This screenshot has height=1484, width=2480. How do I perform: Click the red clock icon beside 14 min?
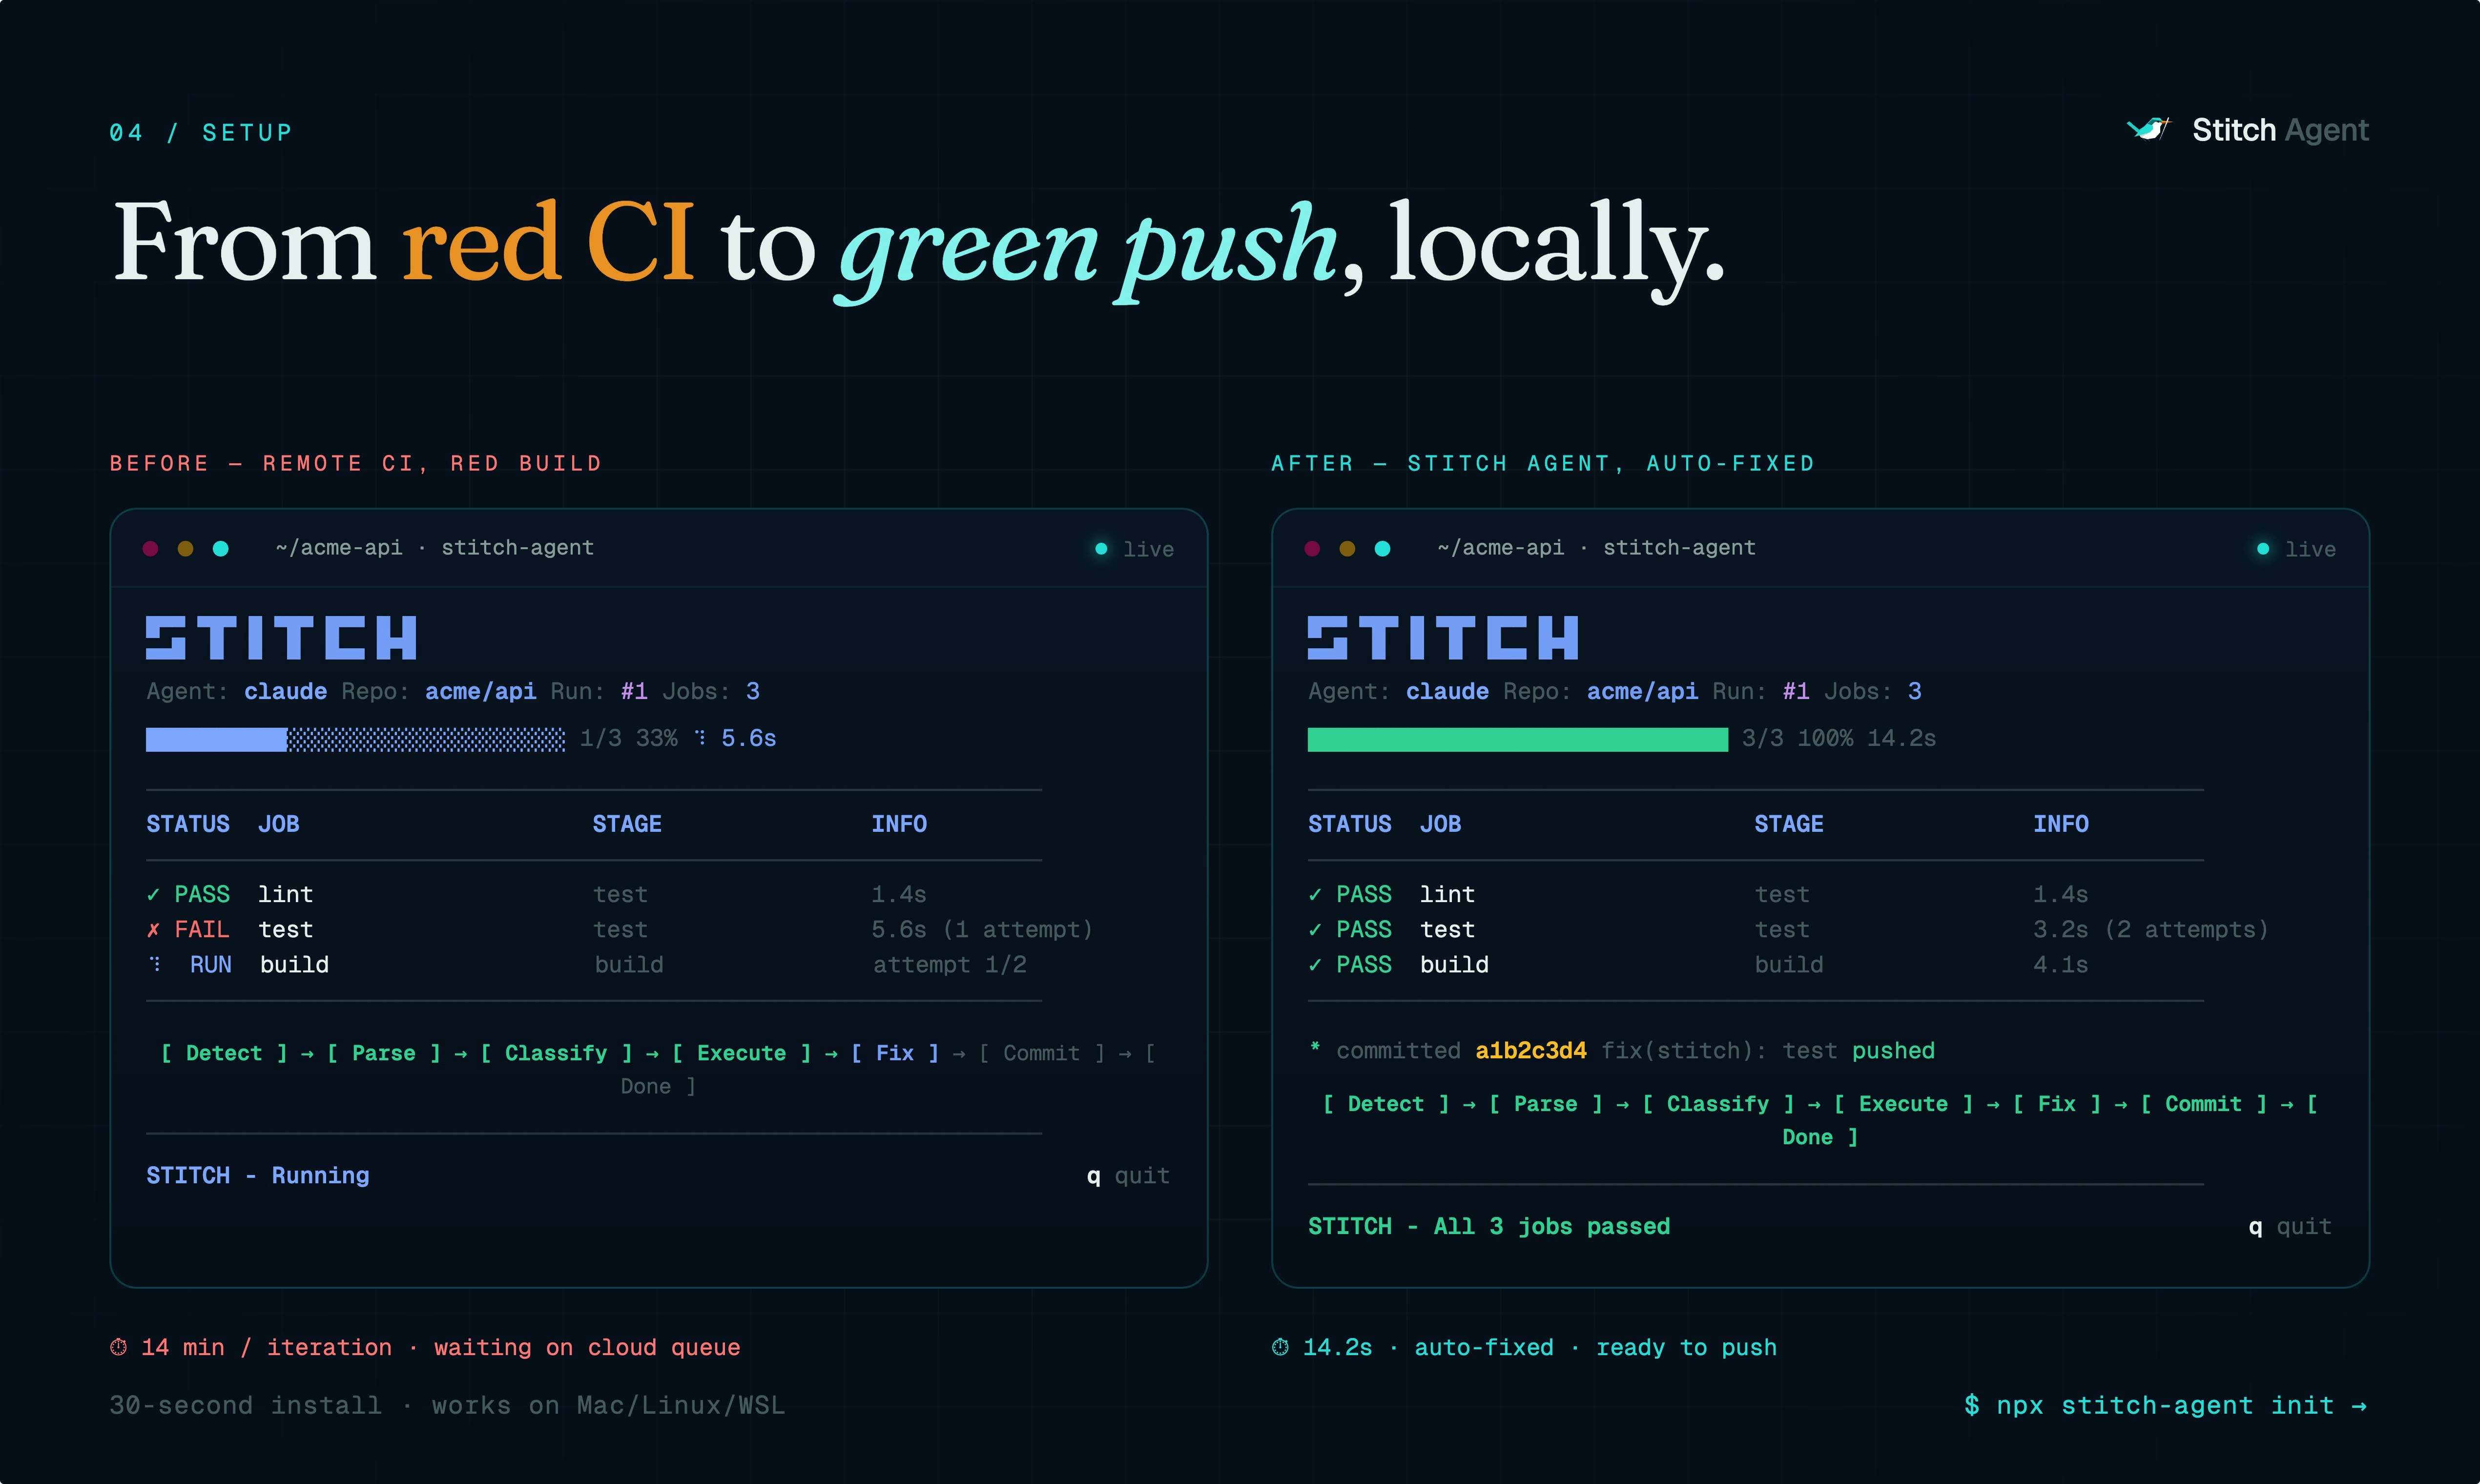point(118,1347)
